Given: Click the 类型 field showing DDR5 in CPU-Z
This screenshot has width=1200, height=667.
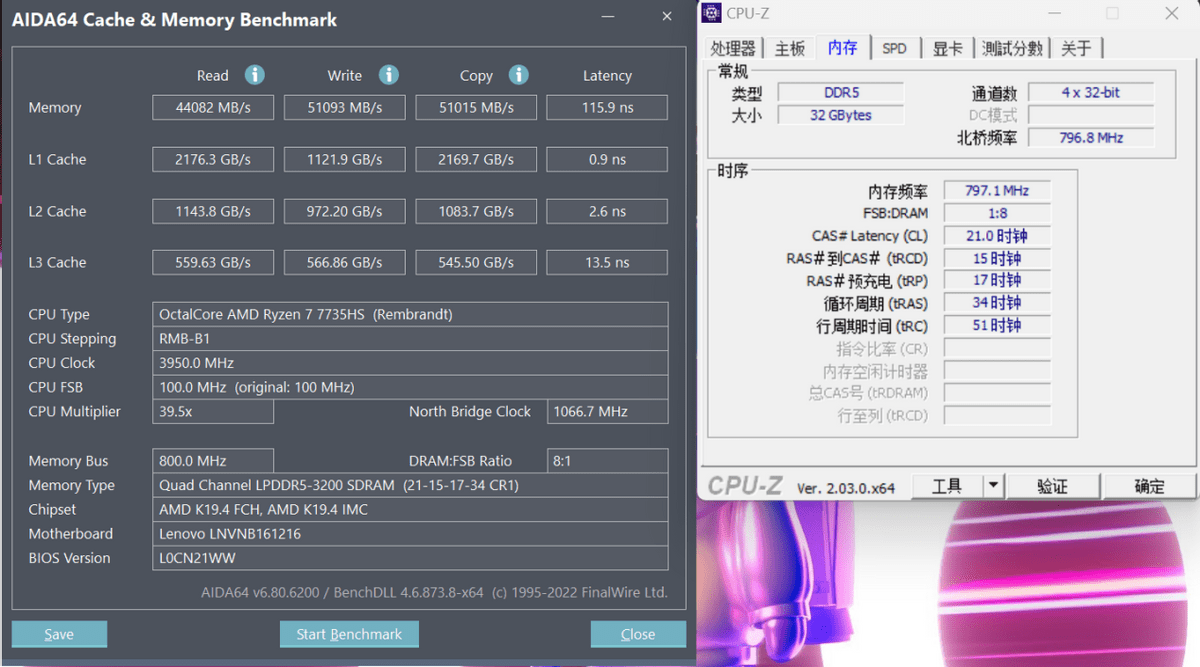Looking at the screenshot, I should (x=840, y=92).
